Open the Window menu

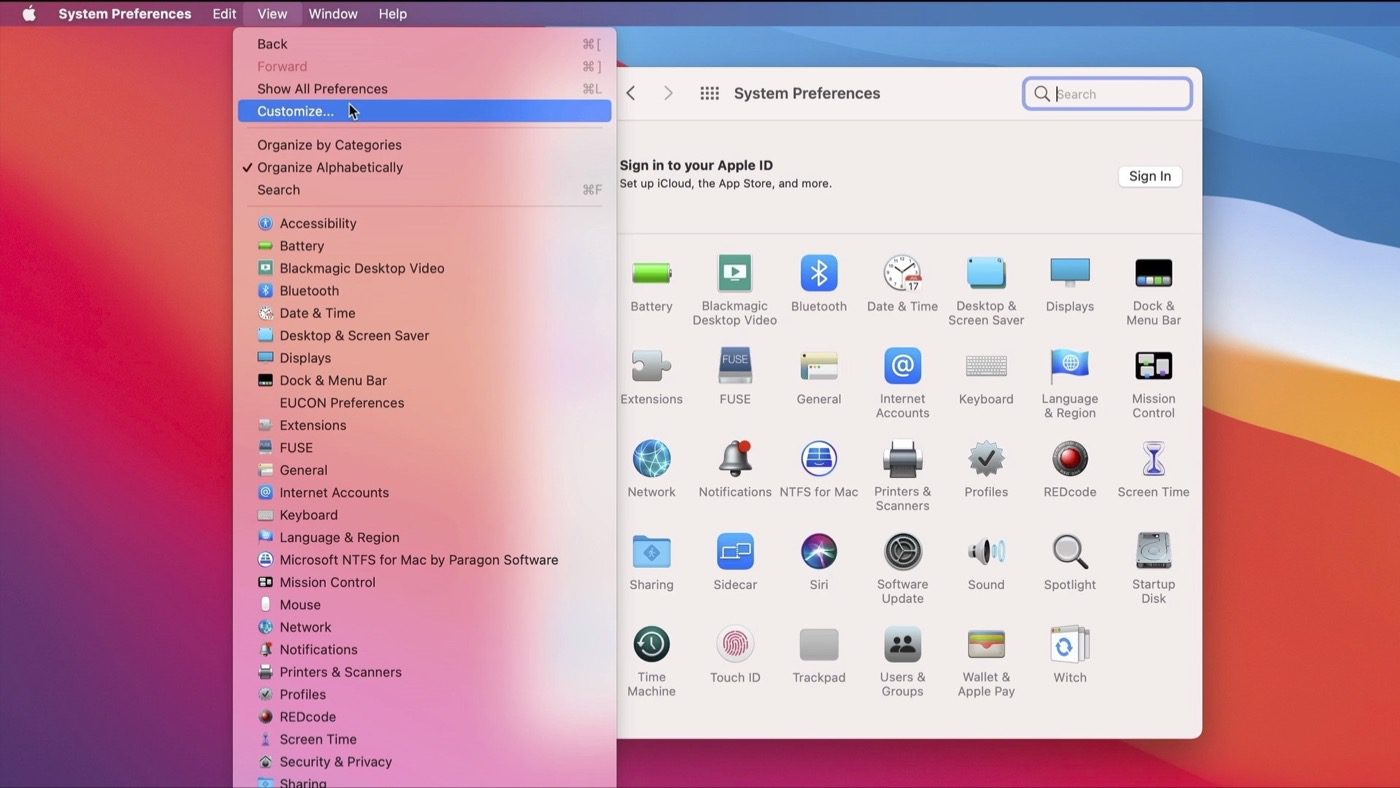pos(333,14)
